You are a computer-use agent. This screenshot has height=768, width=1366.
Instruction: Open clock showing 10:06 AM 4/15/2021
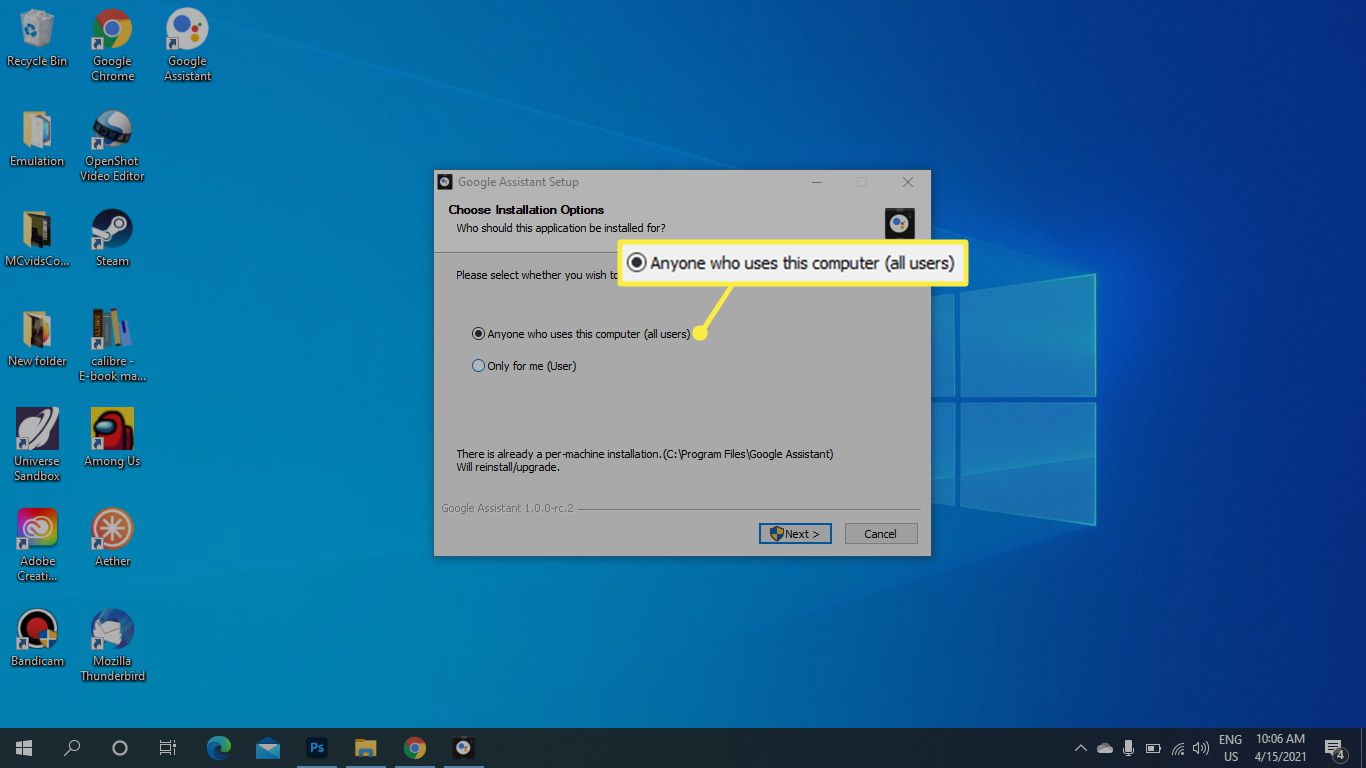tap(1281, 748)
